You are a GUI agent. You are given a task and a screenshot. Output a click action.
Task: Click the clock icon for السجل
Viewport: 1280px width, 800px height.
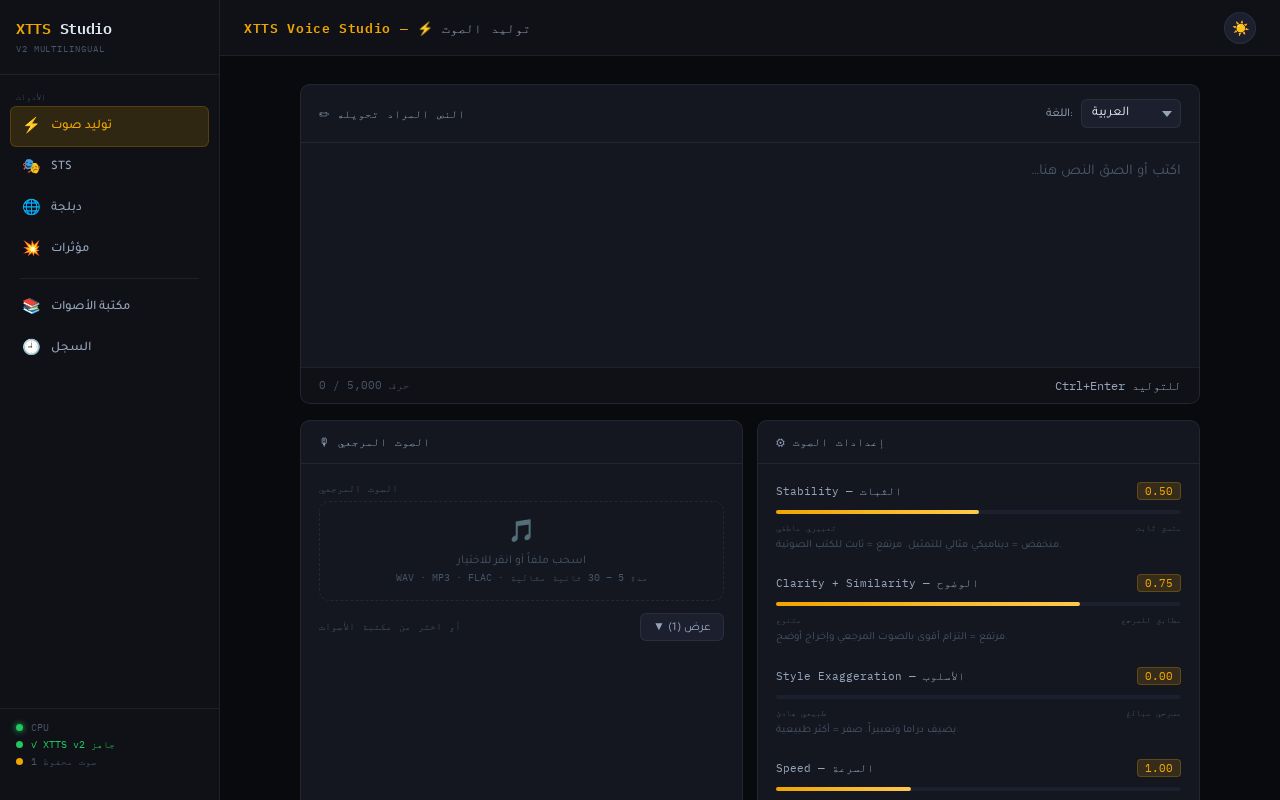click(x=31, y=347)
